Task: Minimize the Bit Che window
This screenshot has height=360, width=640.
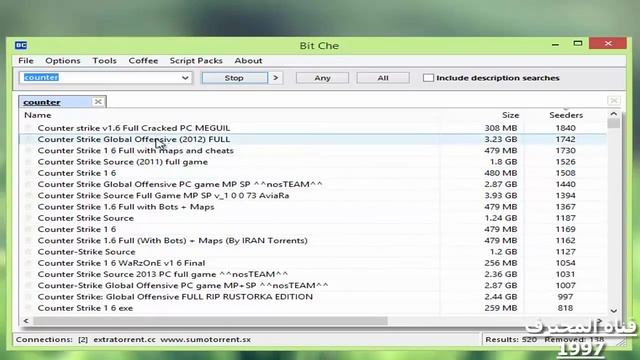Action: coord(556,44)
